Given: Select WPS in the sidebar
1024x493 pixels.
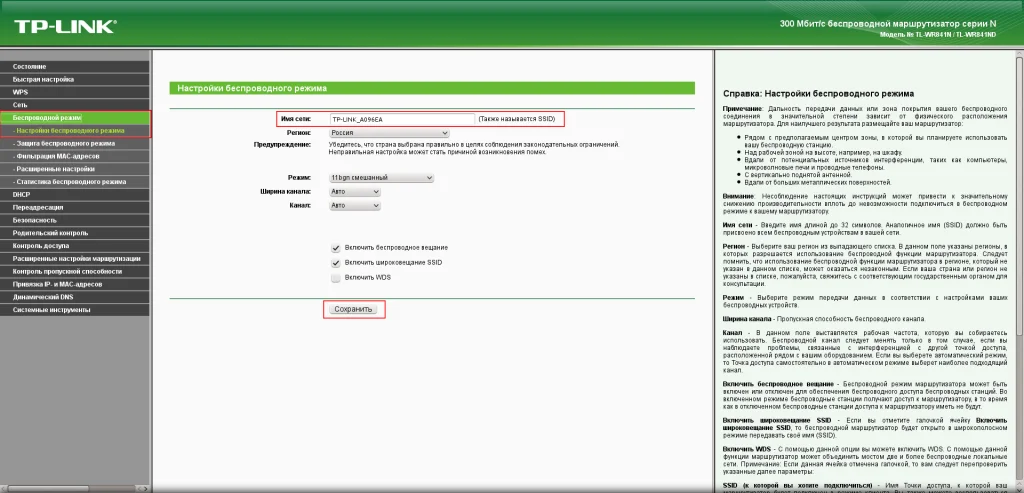Looking at the screenshot, I should click(74, 92).
